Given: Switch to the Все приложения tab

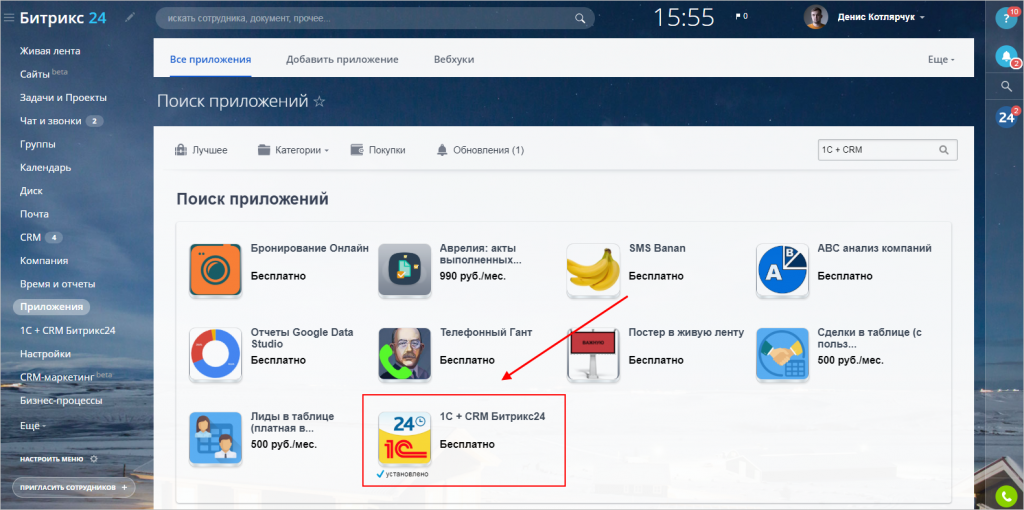Looking at the screenshot, I should click(211, 59).
